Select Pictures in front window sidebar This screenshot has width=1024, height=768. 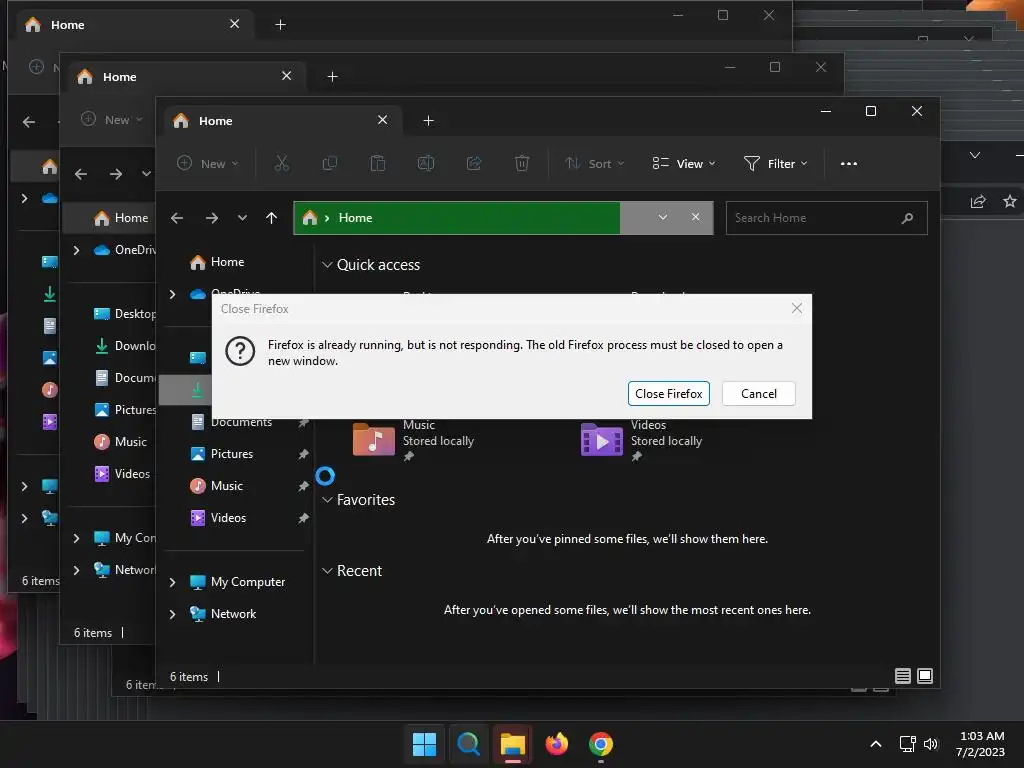[x=234, y=454]
